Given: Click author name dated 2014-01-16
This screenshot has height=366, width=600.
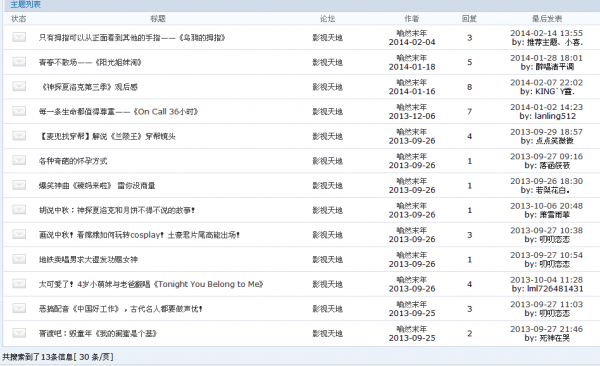Looking at the screenshot, I should [x=412, y=83].
